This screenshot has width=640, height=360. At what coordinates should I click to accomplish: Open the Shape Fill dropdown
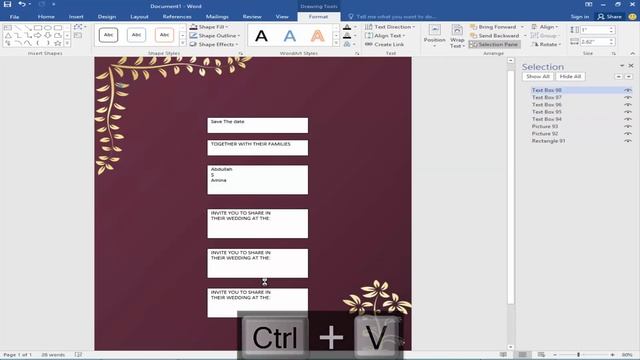tap(209, 27)
